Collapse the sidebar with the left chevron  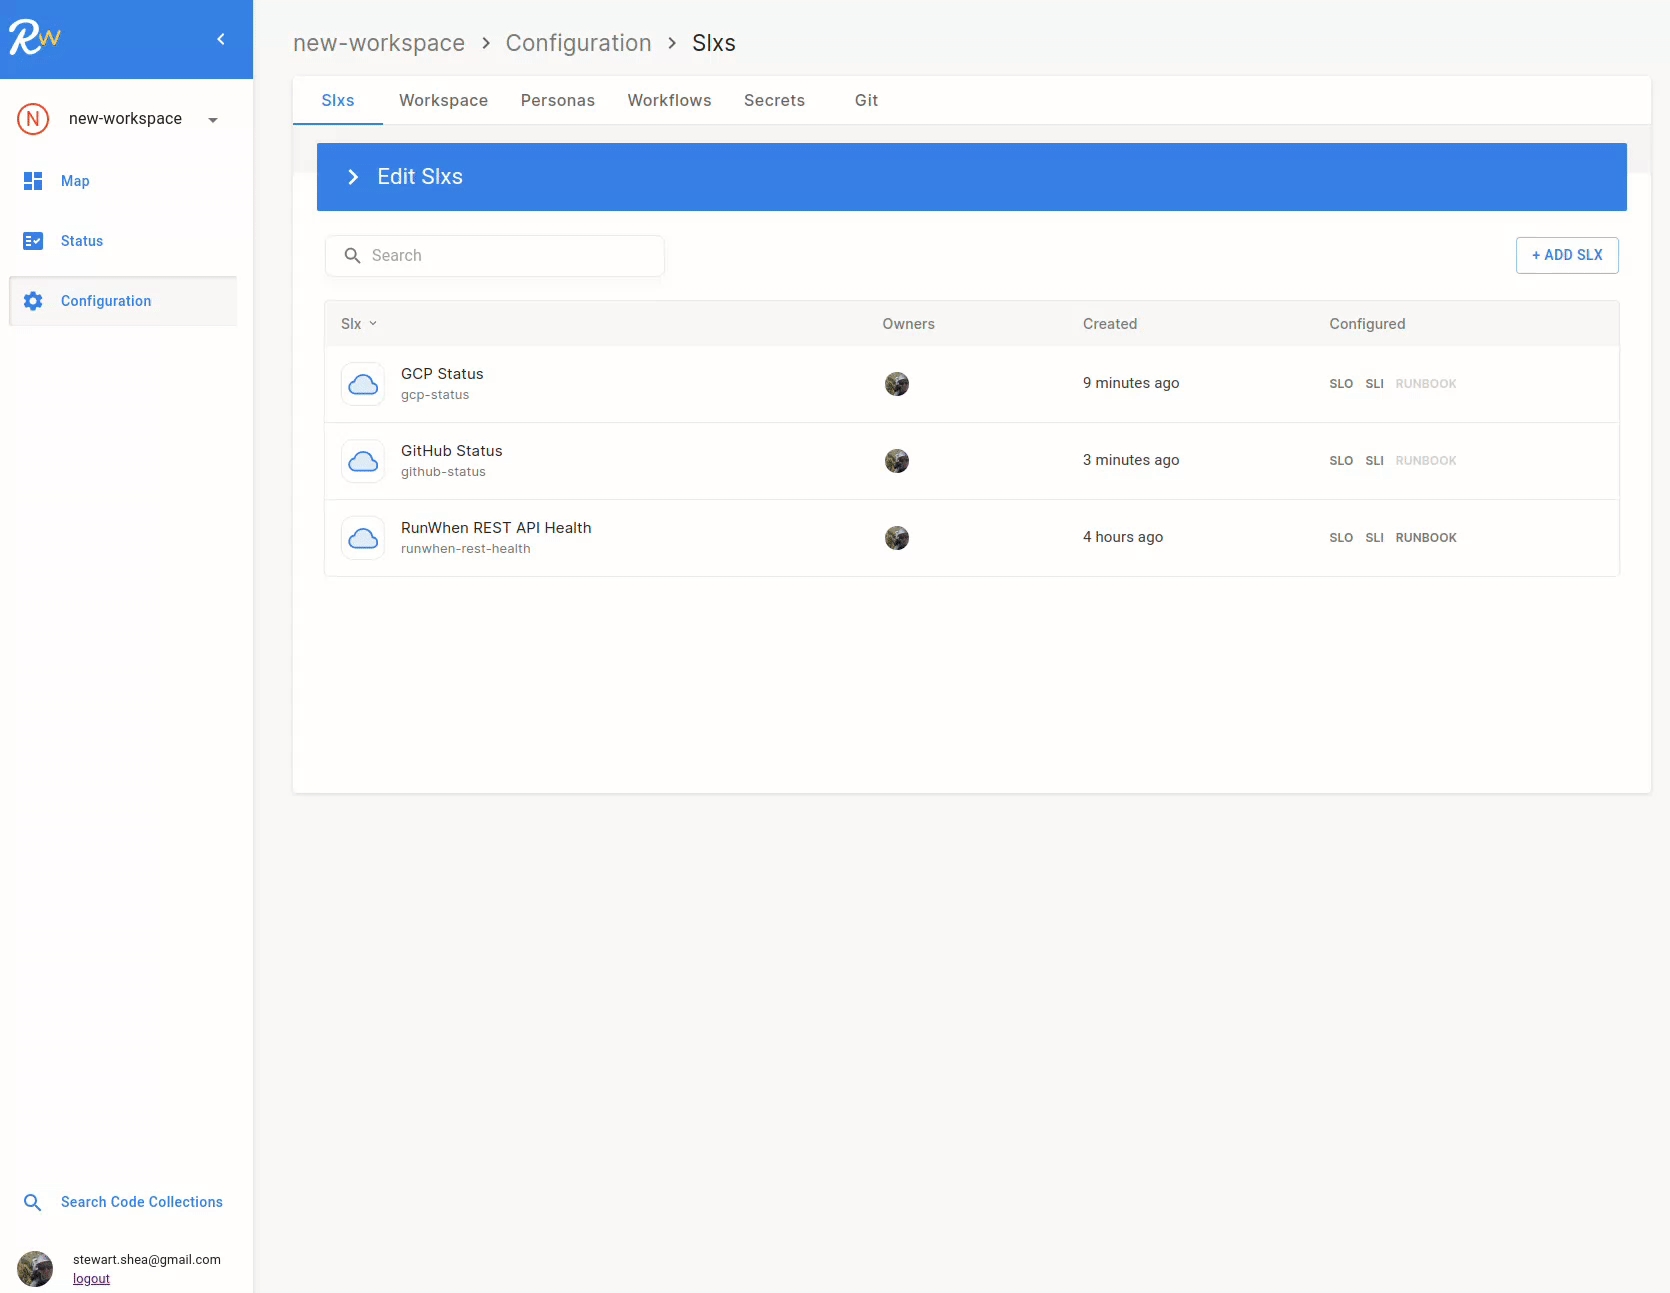click(221, 39)
